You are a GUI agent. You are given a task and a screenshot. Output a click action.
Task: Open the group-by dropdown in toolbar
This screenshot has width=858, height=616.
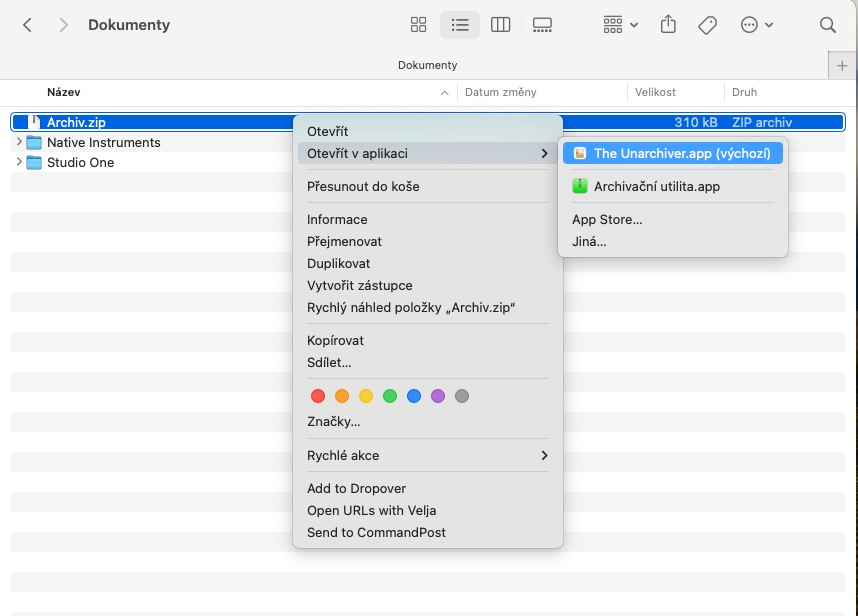pyautogui.click(x=620, y=25)
